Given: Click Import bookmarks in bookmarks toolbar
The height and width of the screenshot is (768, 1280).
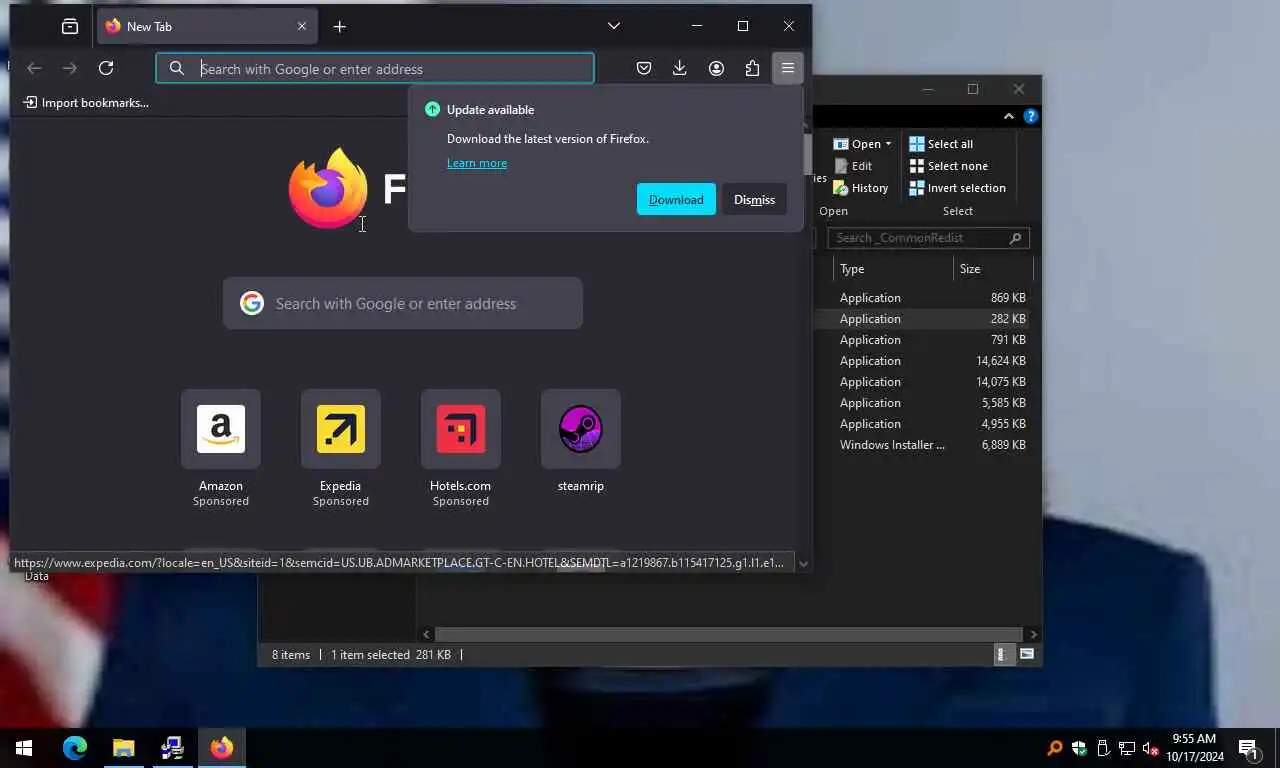Looking at the screenshot, I should tap(86, 103).
